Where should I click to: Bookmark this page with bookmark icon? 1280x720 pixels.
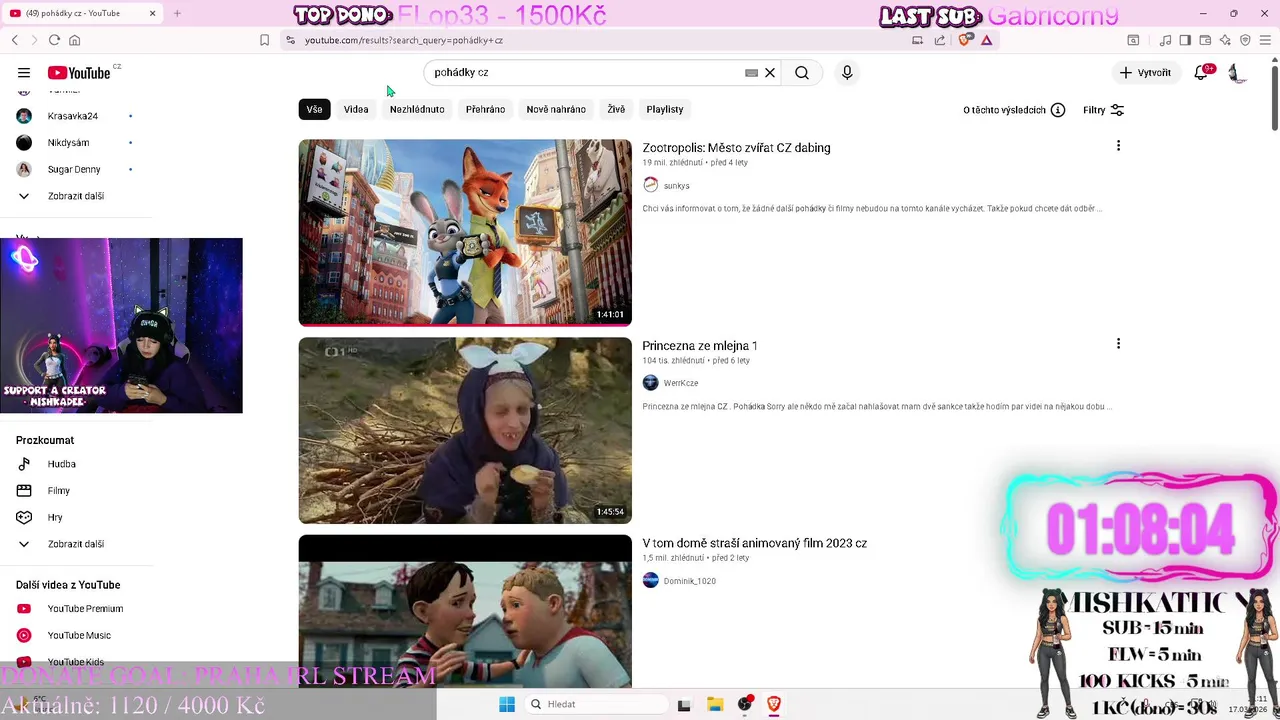point(264,40)
